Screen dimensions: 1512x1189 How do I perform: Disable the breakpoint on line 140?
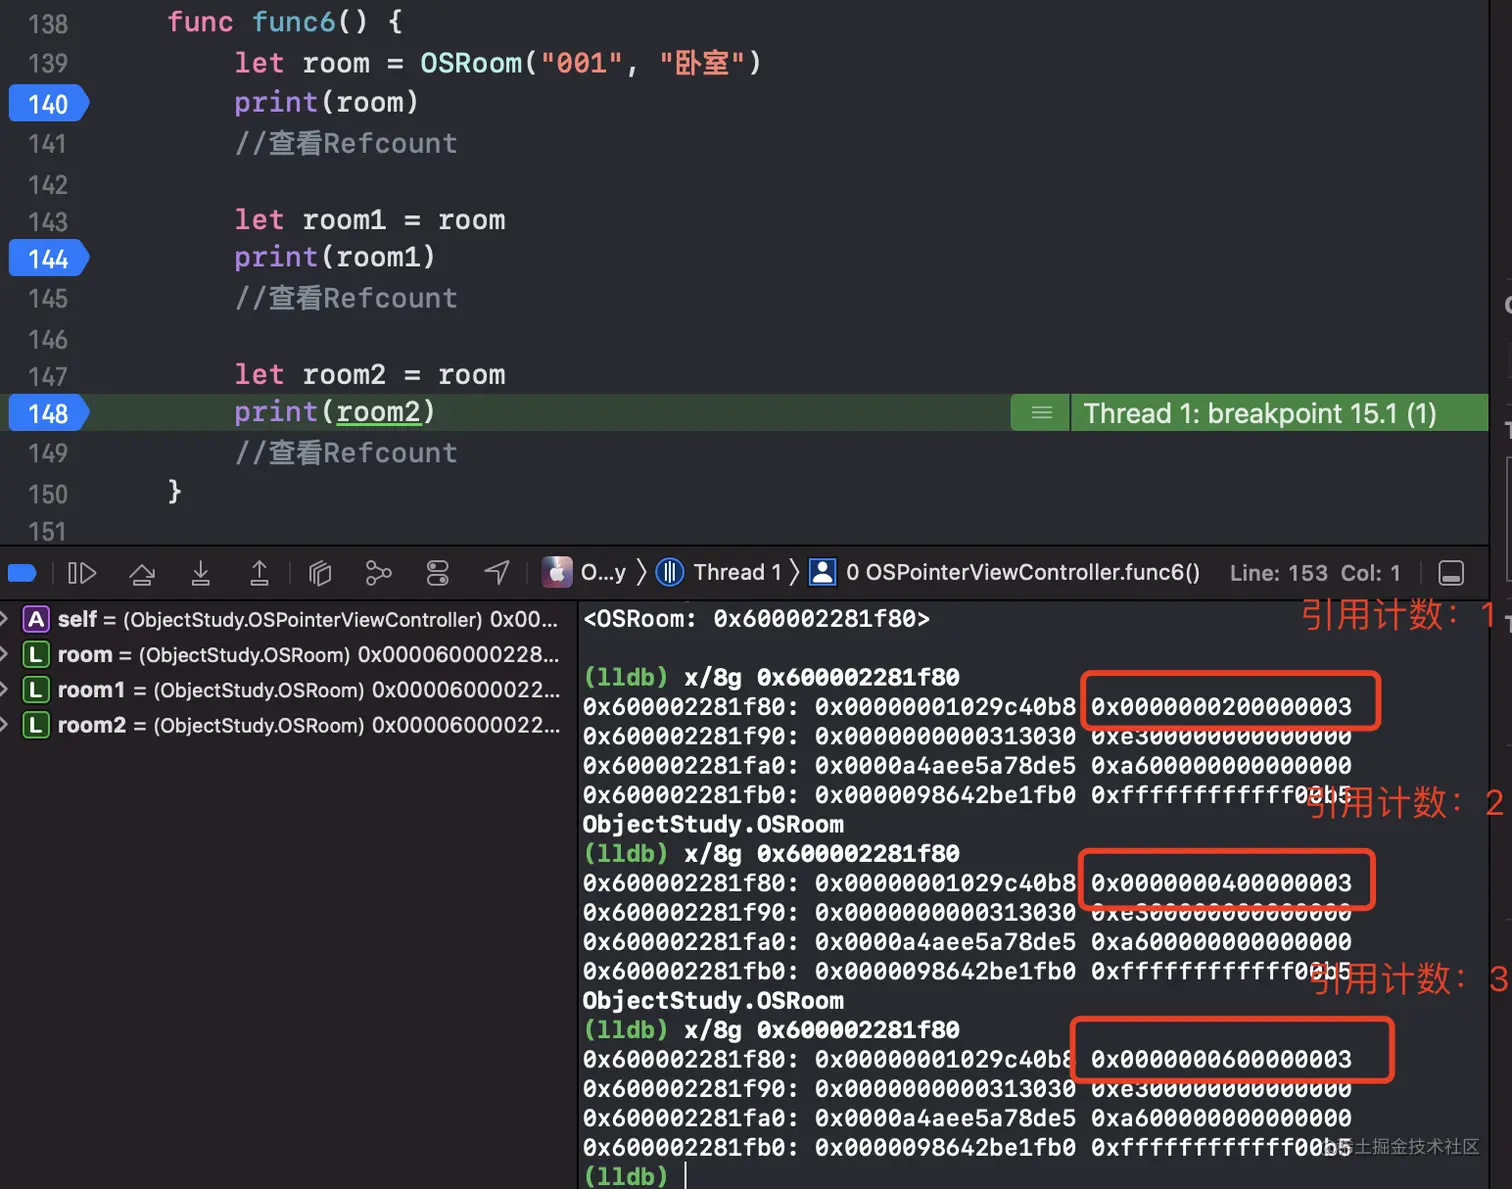(x=48, y=104)
